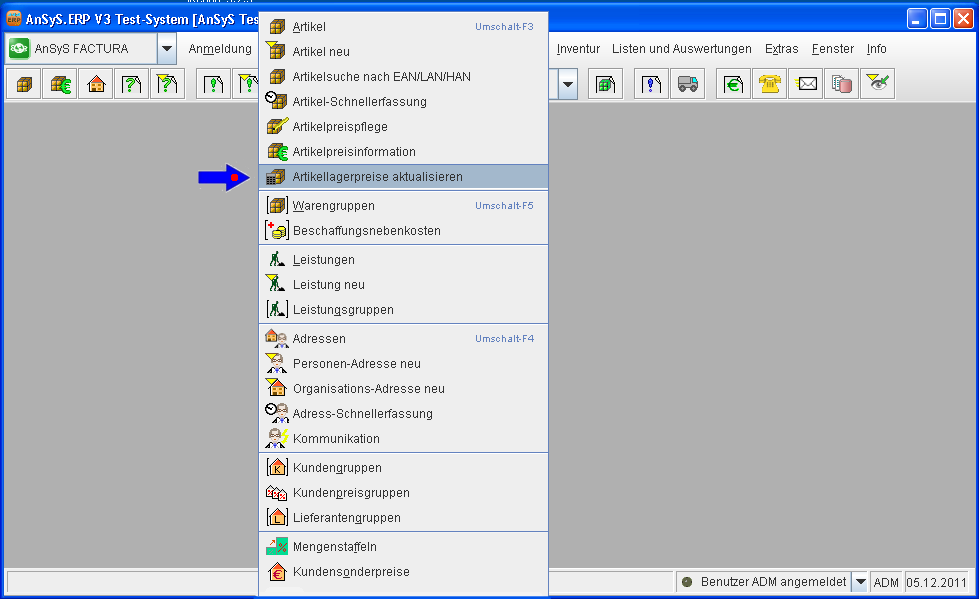
Task: Select Kundensonderpreise menu entry
Action: tap(350, 572)
